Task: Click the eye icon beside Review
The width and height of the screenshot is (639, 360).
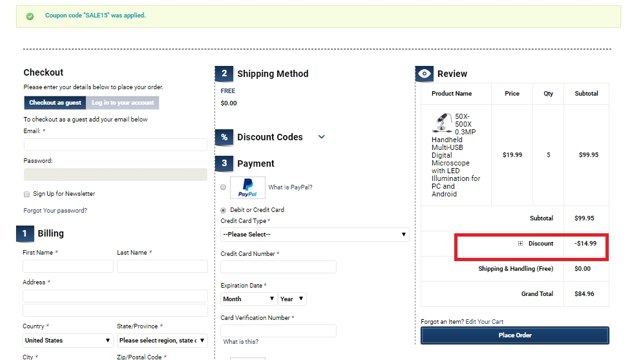Action: click(424, 74)
